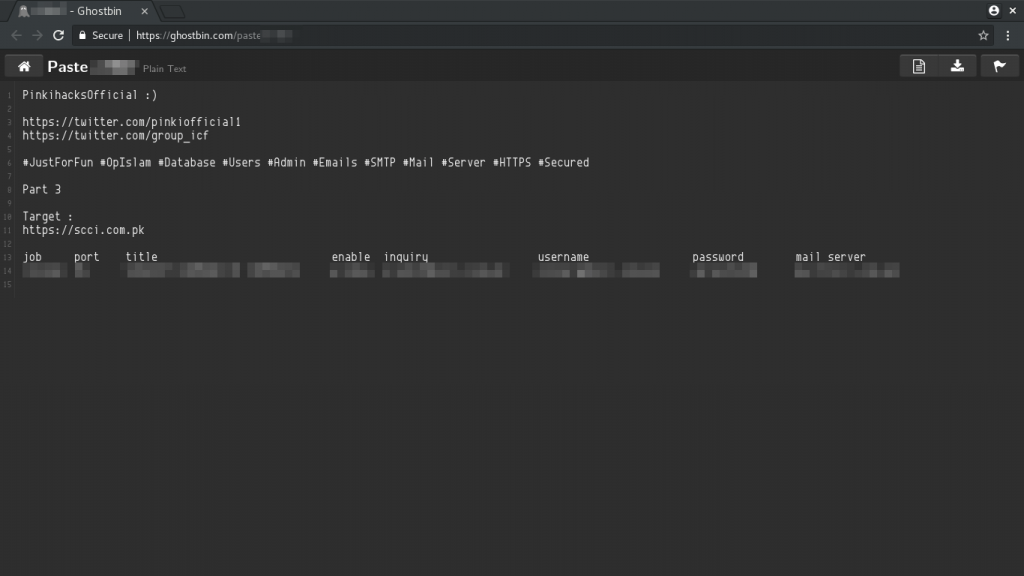Click the password column header
1024x576 pixels.
click(x=718, y=257)
